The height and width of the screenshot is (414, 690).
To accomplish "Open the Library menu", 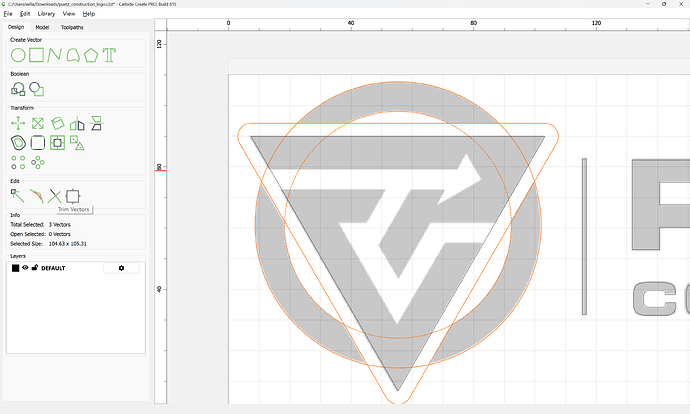I will click(46, 14).
